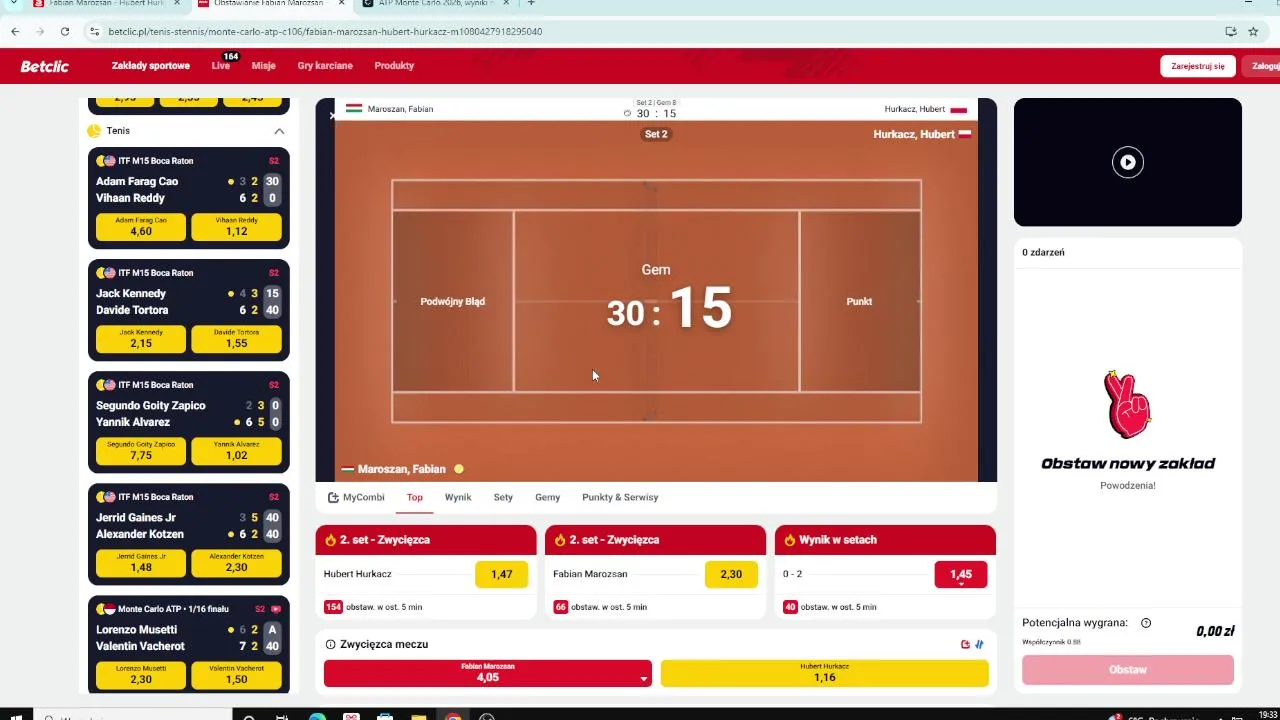The image size is (1280, 720).
Task: Select Hubert Hurkacz set 2 odds 1,47
Action: point(501,574)
